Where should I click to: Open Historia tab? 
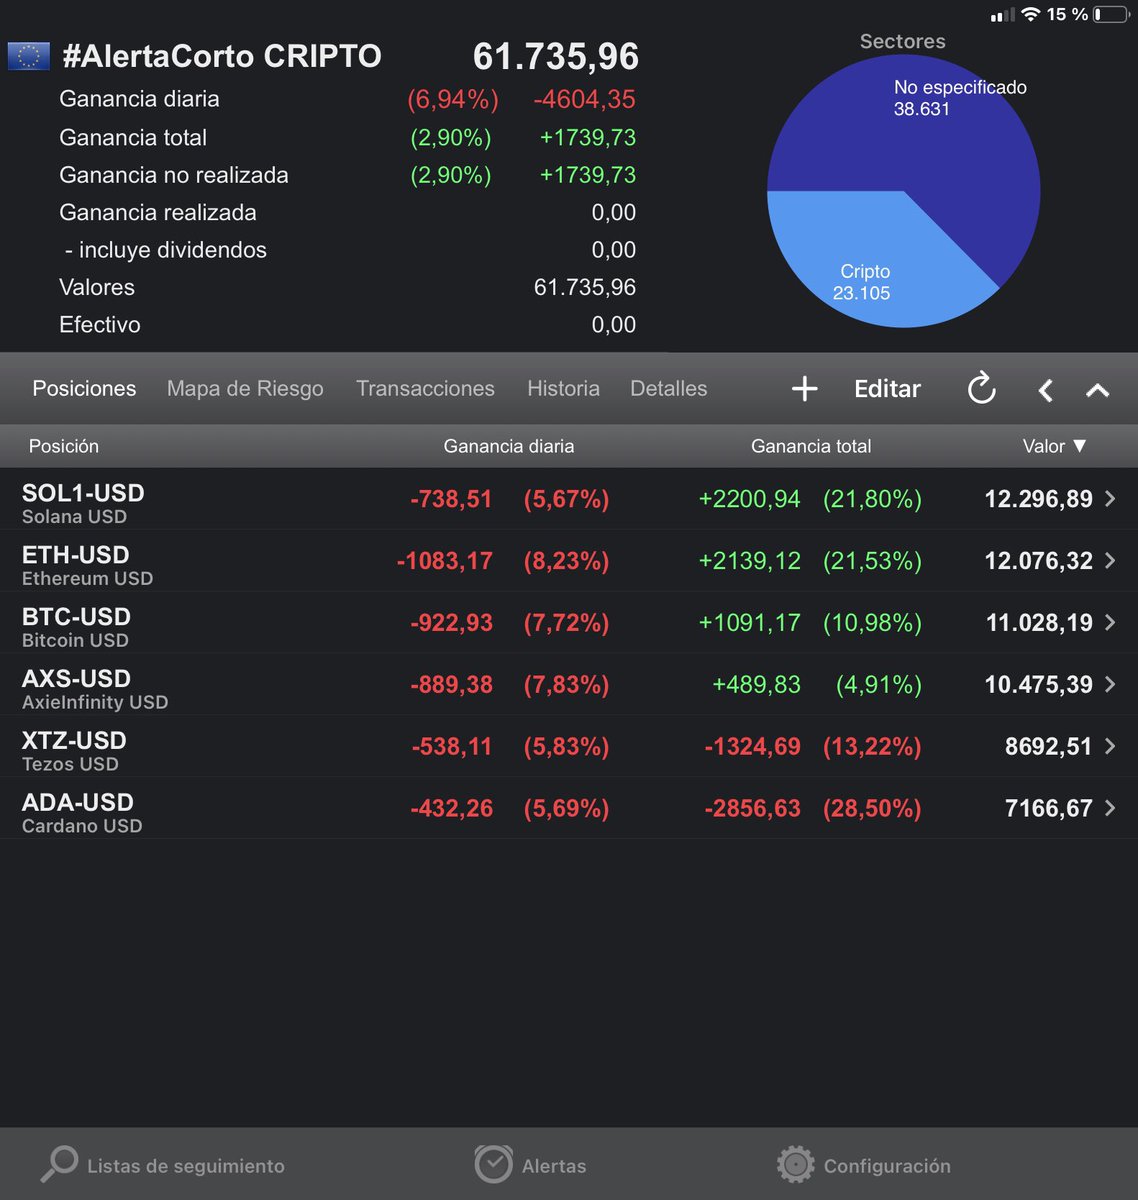(563, 388)
